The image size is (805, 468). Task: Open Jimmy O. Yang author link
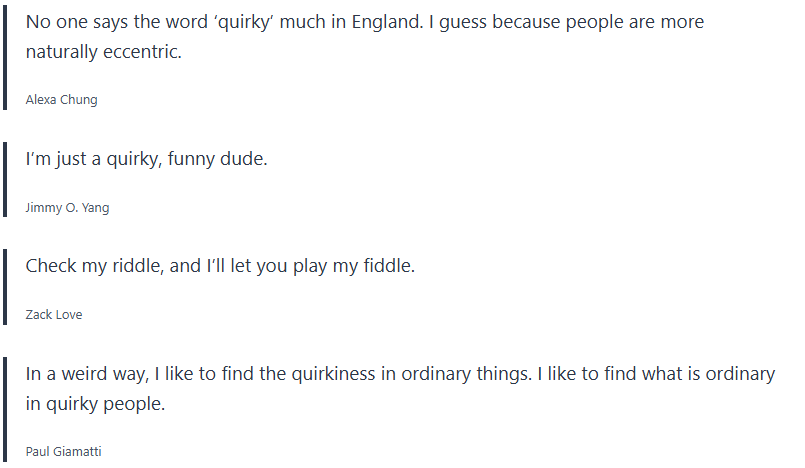click(x=66, y=207)
